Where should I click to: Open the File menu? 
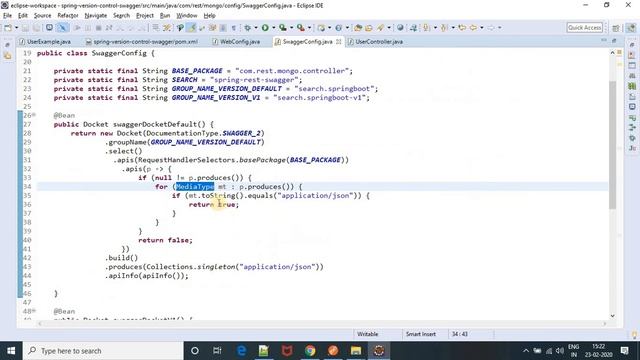pyautogui.click(x=7, y=16)
